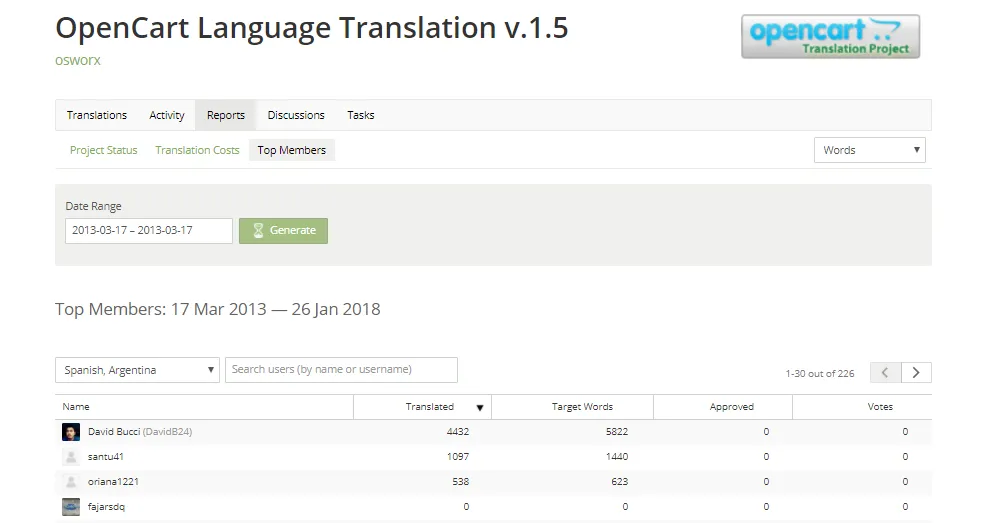Image resolution: width=1008 pixels, height=523 pixels.
Task: Click the OpenCart Language Translation v.1.5 title
Action: [x=312, y=28]
